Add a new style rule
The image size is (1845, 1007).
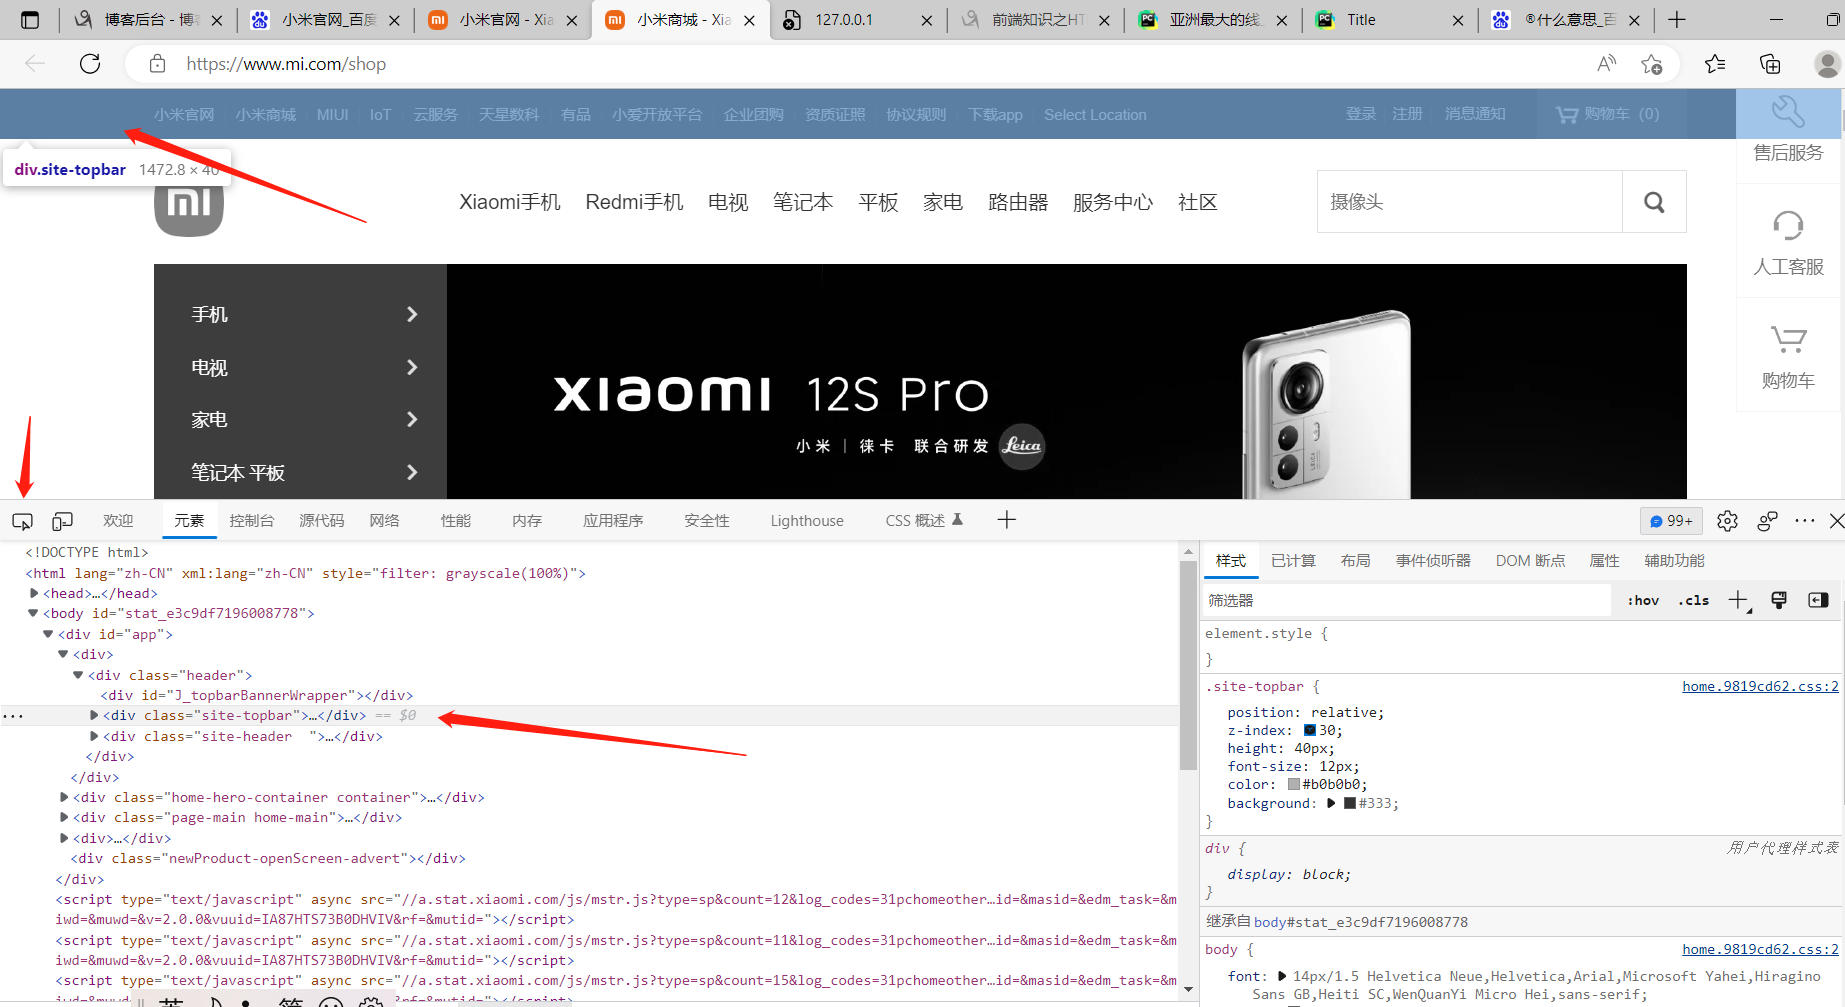pos(1739,601)
